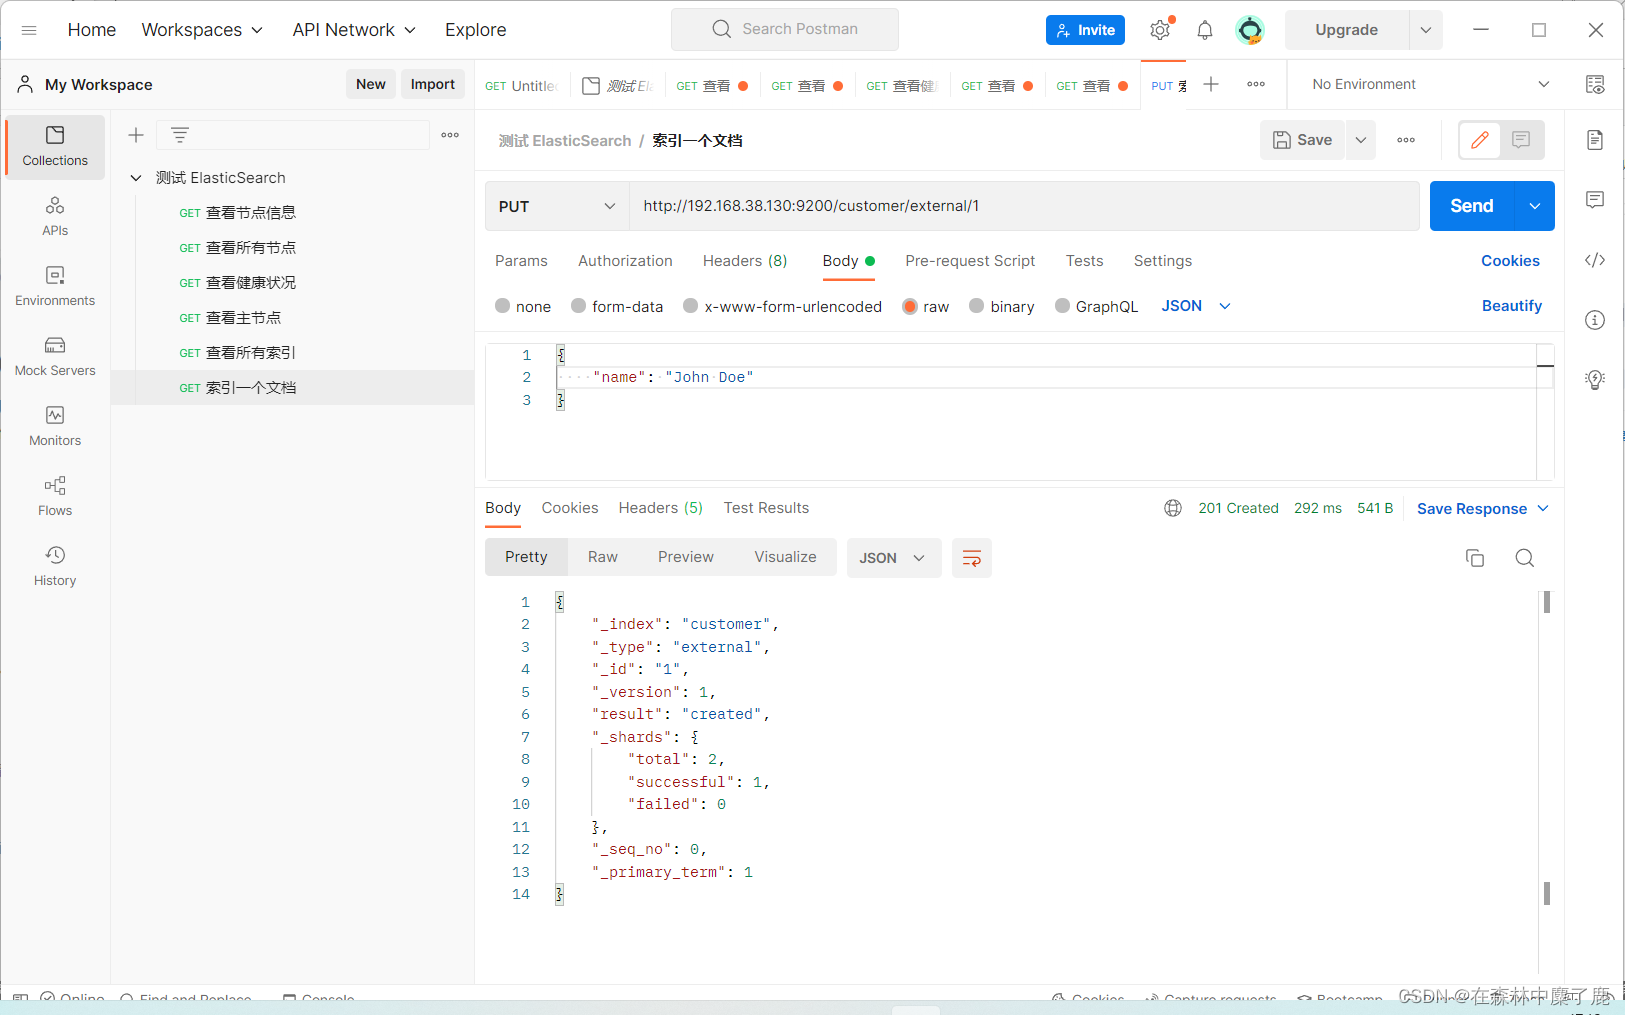Viewport: 1625px width, 1015px height.
Task: Open the Collections sidebar panel
Action: click(x=55, y=147)
